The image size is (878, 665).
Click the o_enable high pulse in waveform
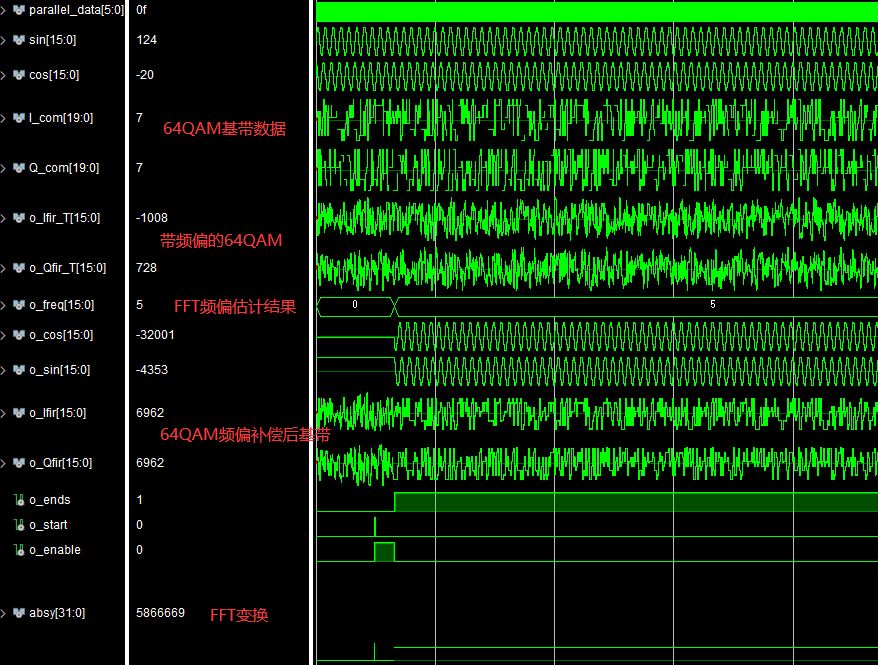(x=384, y=551)
